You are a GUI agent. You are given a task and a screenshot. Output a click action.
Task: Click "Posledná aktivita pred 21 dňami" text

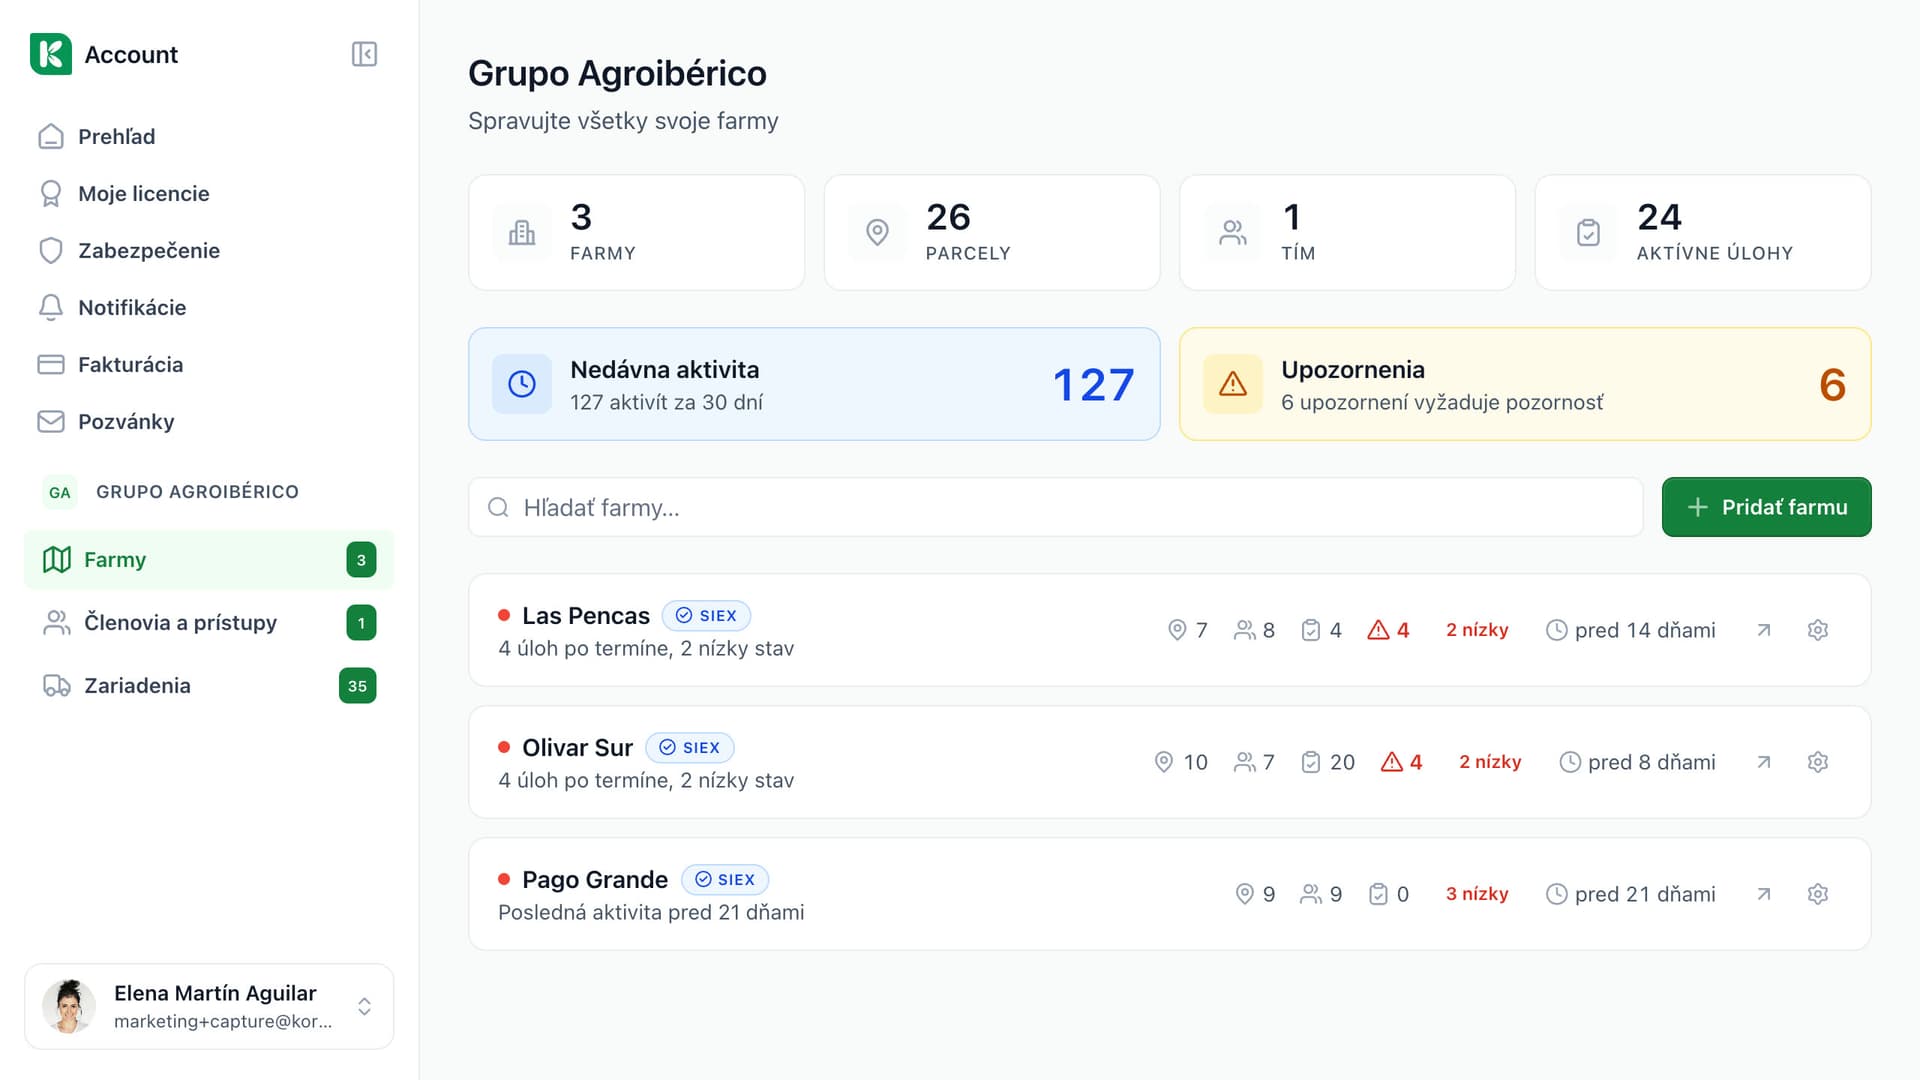651,913
